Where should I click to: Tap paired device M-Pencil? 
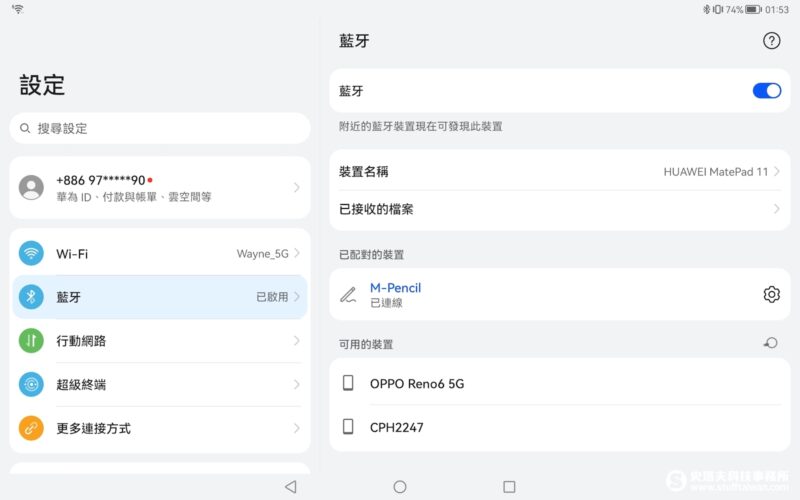[x=560, y=294]
